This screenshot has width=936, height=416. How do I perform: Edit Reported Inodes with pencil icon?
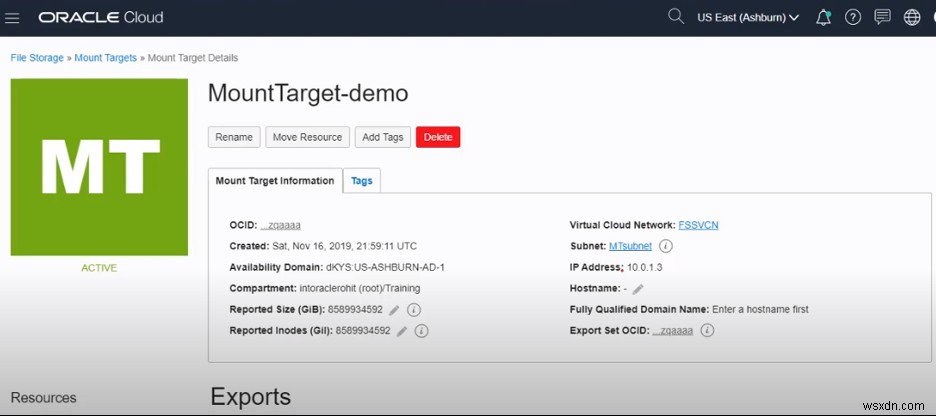(401, 331)
